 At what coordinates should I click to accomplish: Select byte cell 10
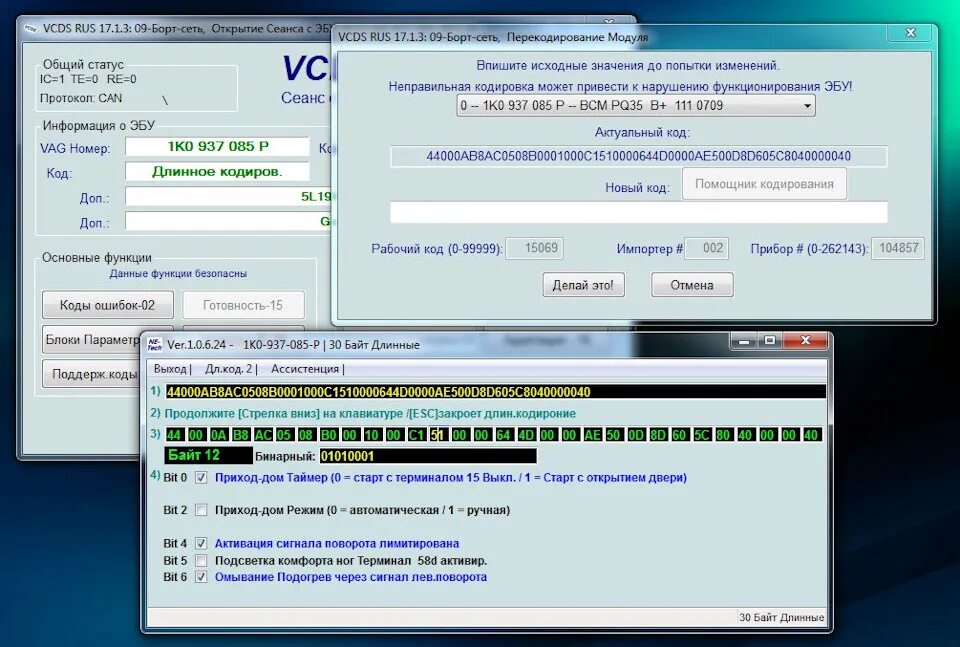(372, 435)
